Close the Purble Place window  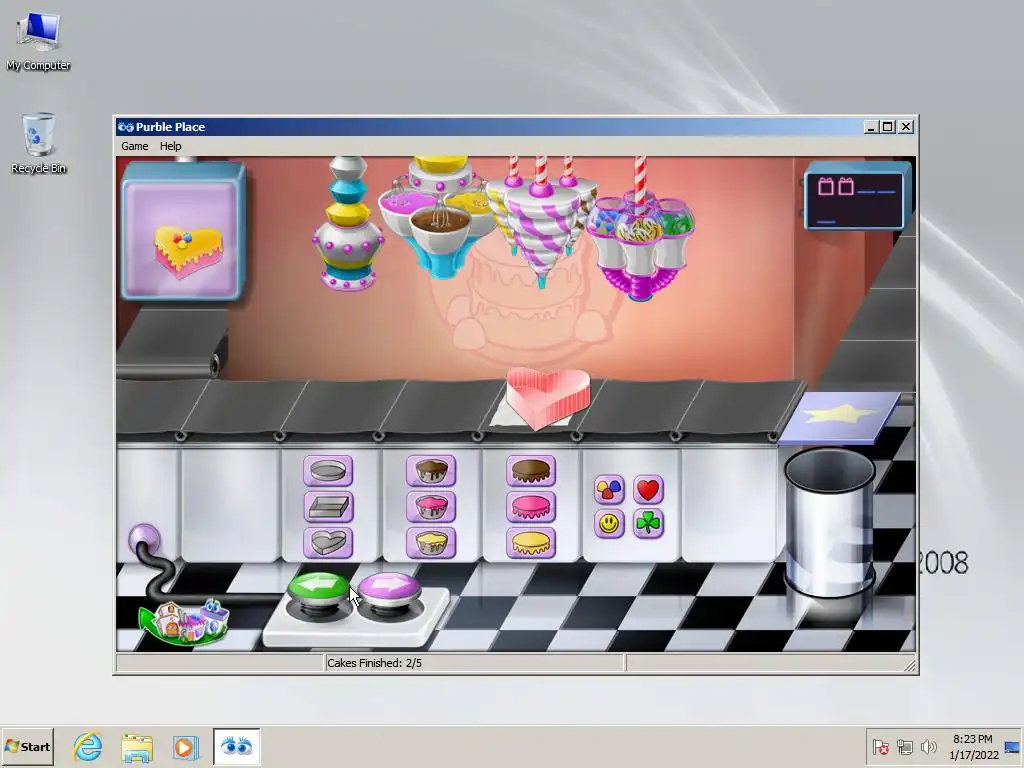(906, 127)
